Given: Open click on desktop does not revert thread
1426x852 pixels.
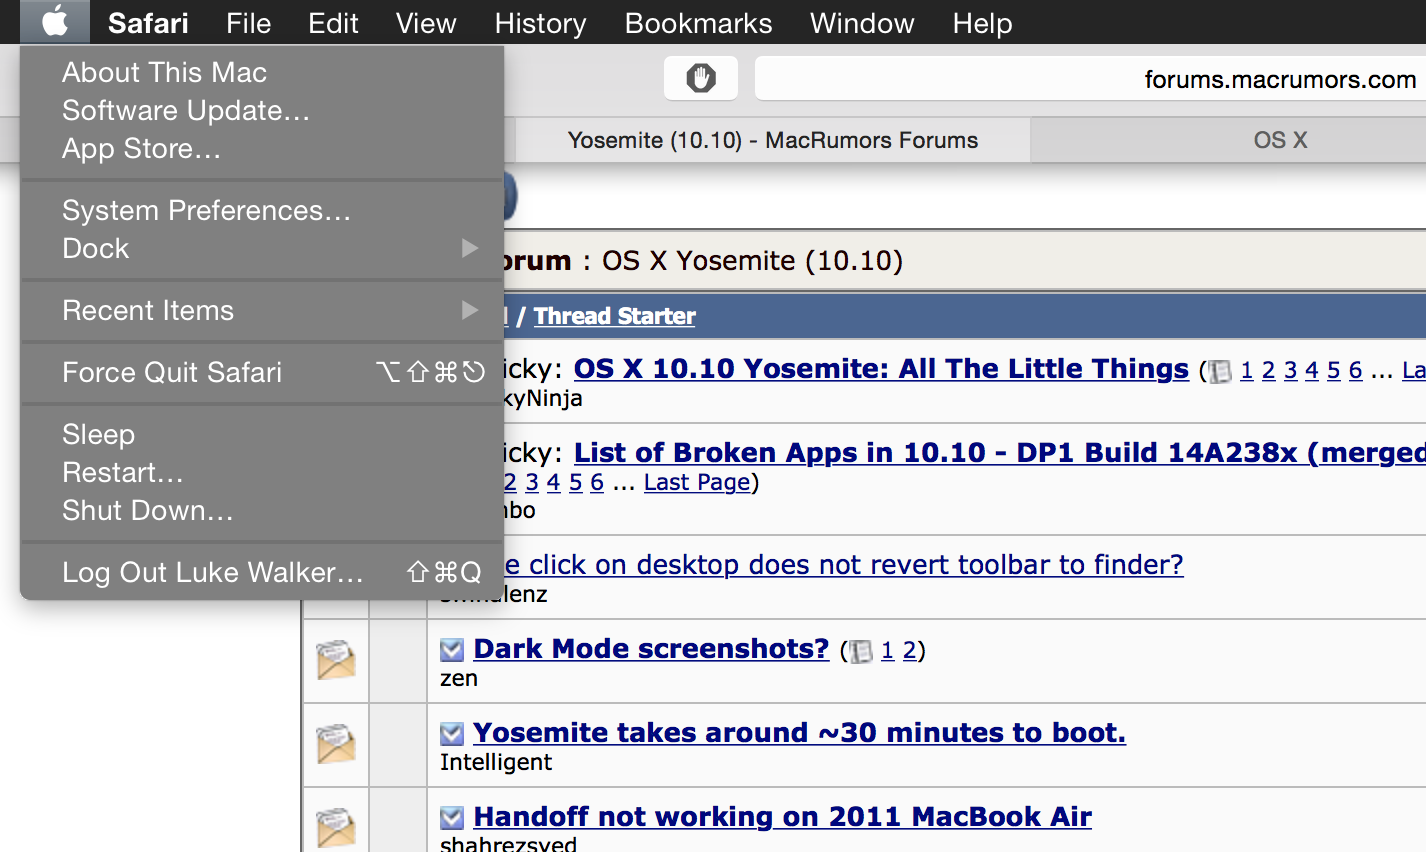Looking at the screenshot, I should 844,565.
